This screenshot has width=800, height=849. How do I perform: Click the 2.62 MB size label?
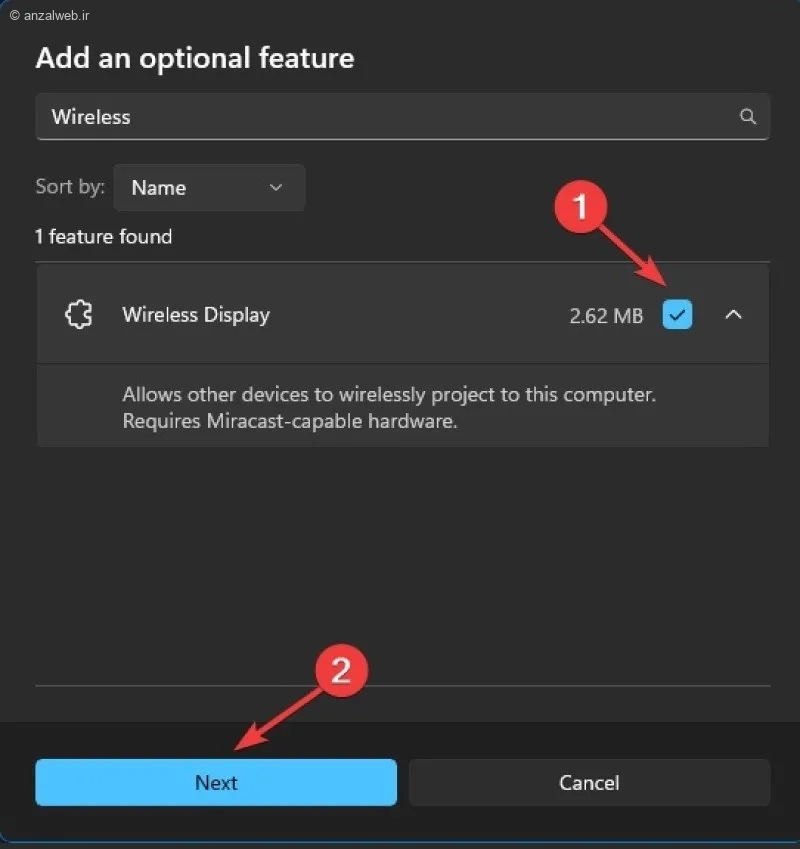click(606, 316)
